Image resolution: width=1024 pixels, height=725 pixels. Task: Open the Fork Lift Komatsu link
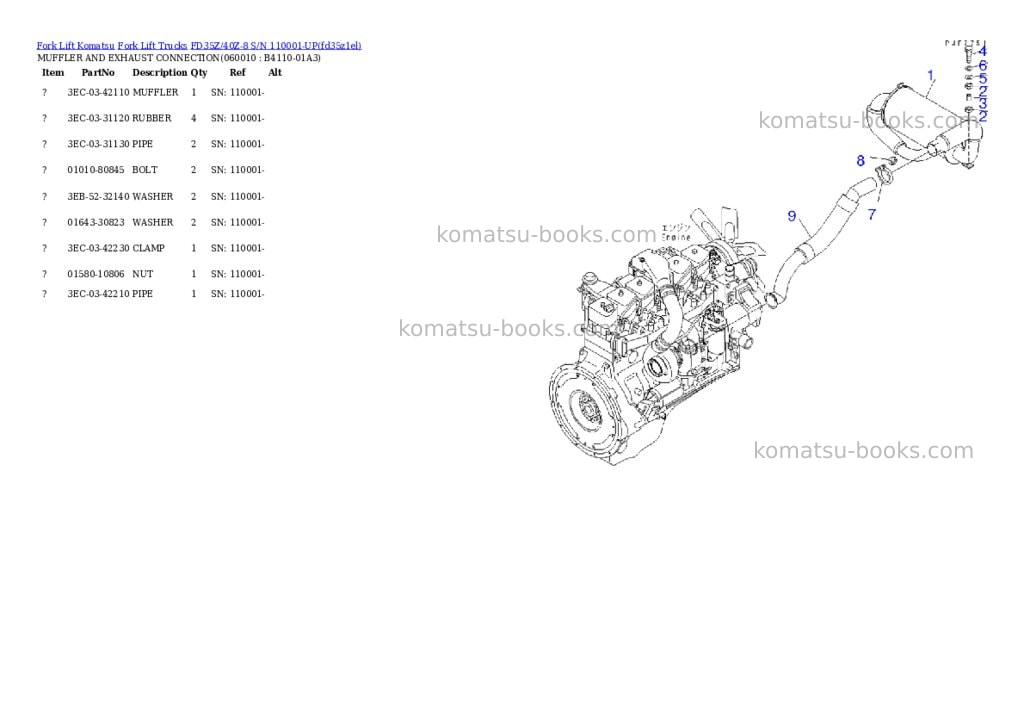pyautogui.click(x=75, y=46)
